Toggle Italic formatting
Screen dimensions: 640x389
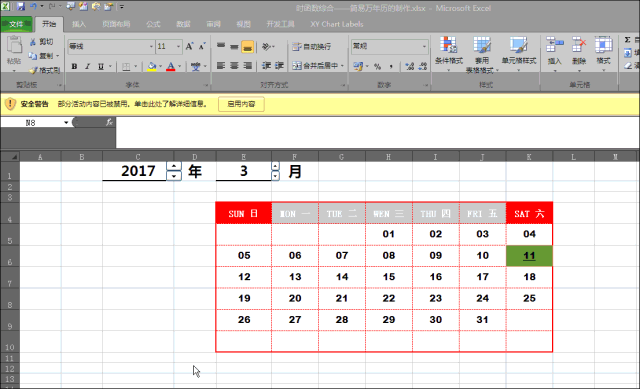coord(87,66)
